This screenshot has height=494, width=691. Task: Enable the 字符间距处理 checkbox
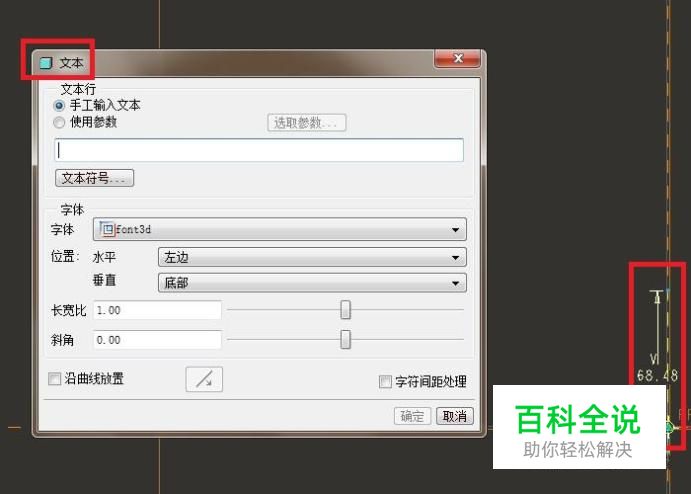point(385,382)
